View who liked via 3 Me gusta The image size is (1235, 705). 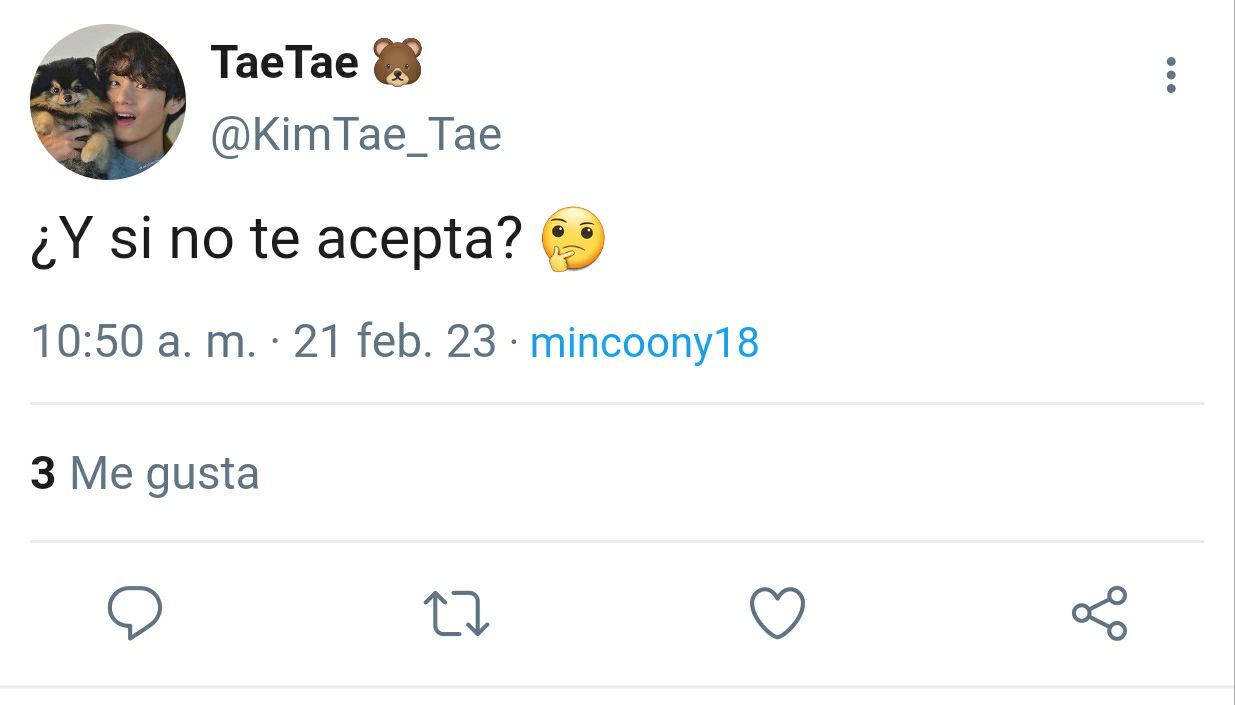[145, 473]
